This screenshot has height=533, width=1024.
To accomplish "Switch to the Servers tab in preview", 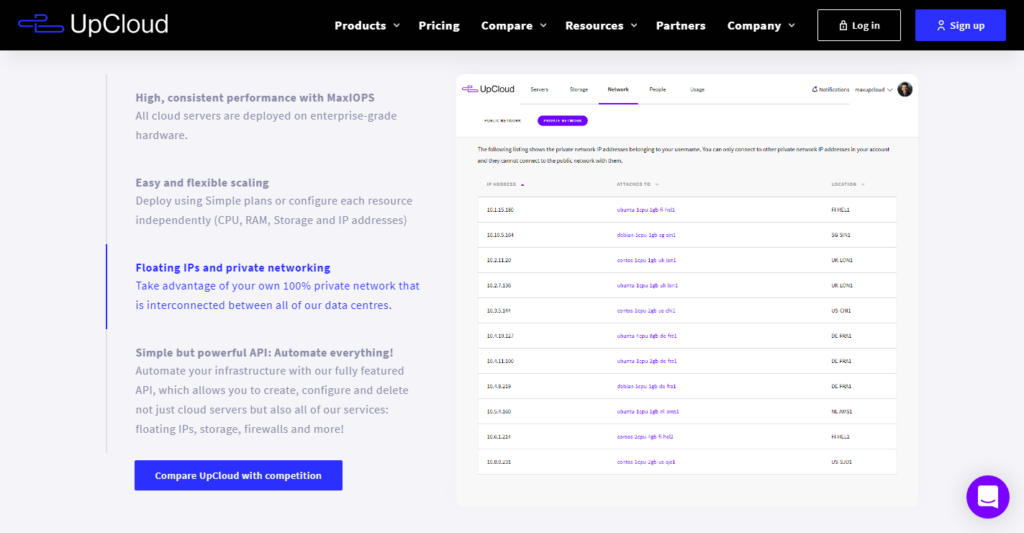I will (x=539, y=89).
